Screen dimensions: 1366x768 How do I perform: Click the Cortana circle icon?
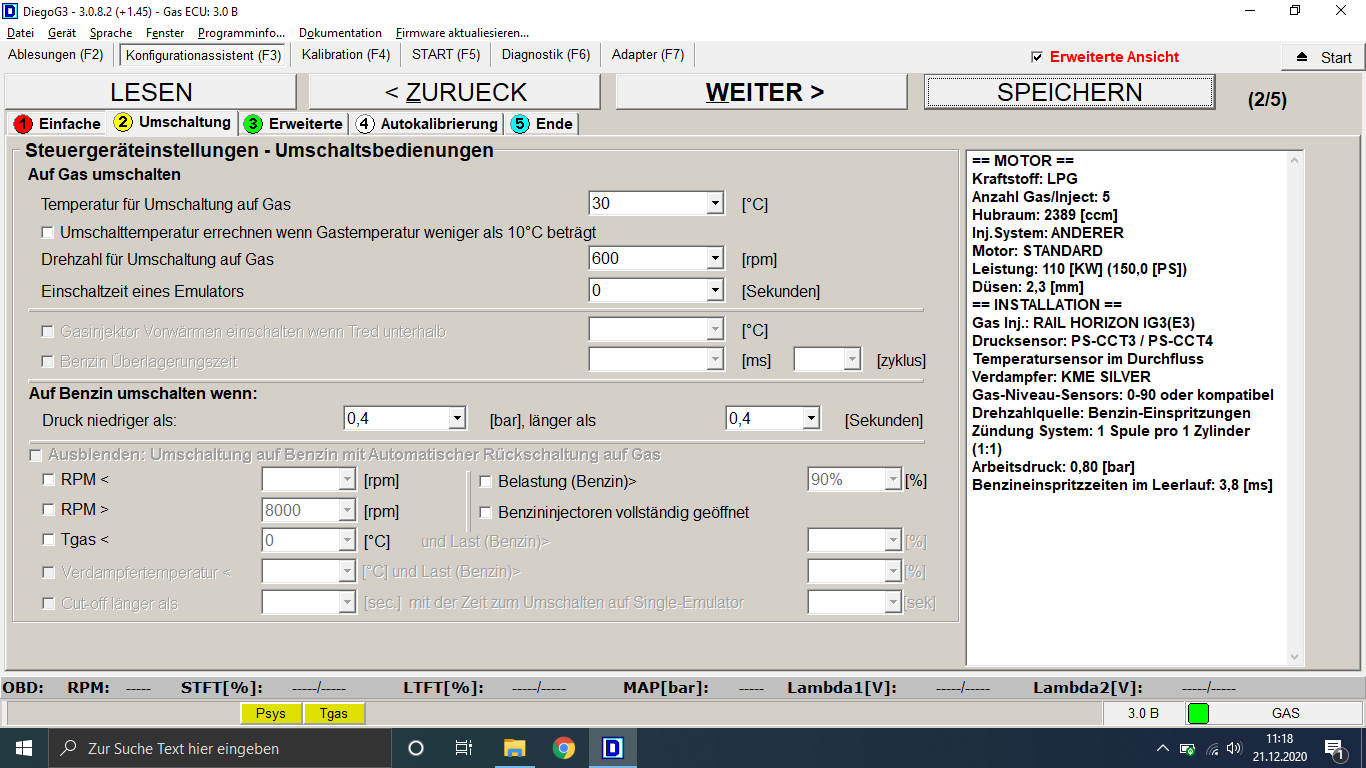click(416, 748)
